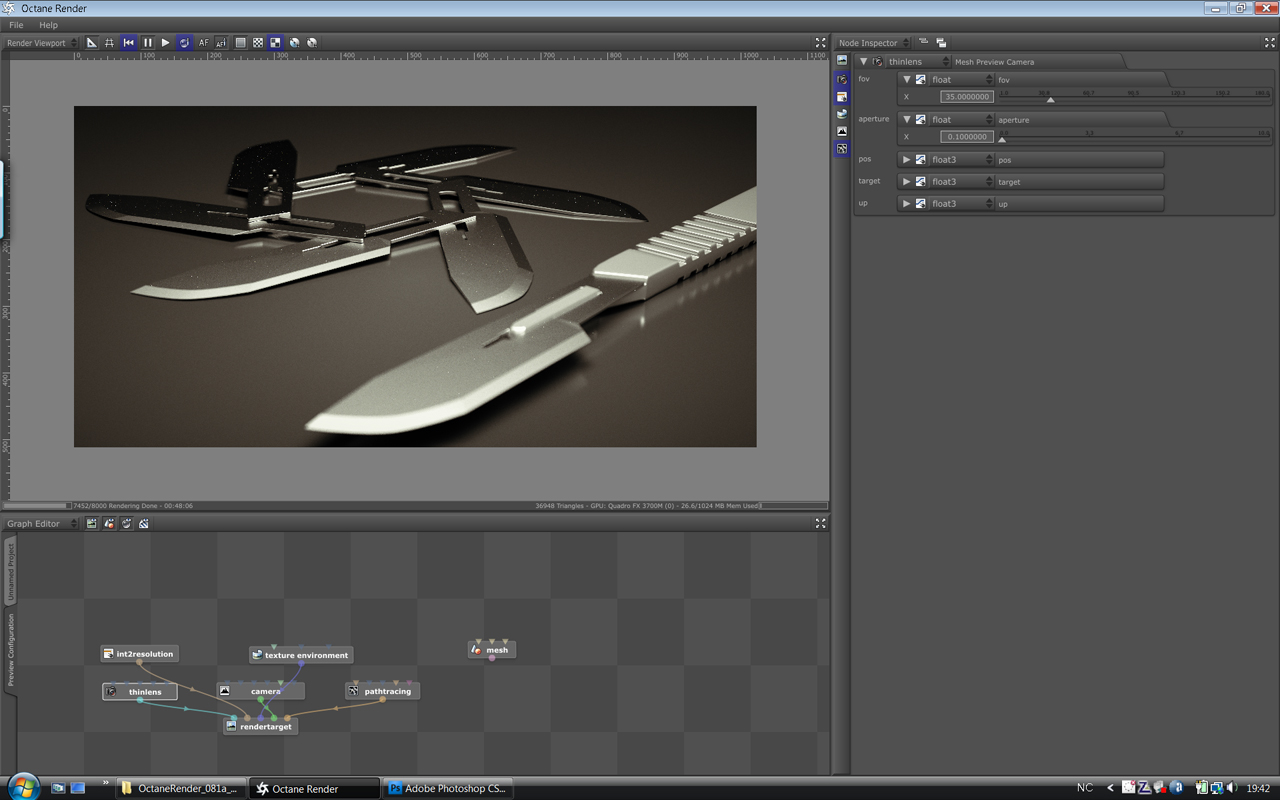Image resolution: width=1280 pixels, height=800 pixels.
Task: Select the thinlens node in graph
Action: [x=140, y=691]
